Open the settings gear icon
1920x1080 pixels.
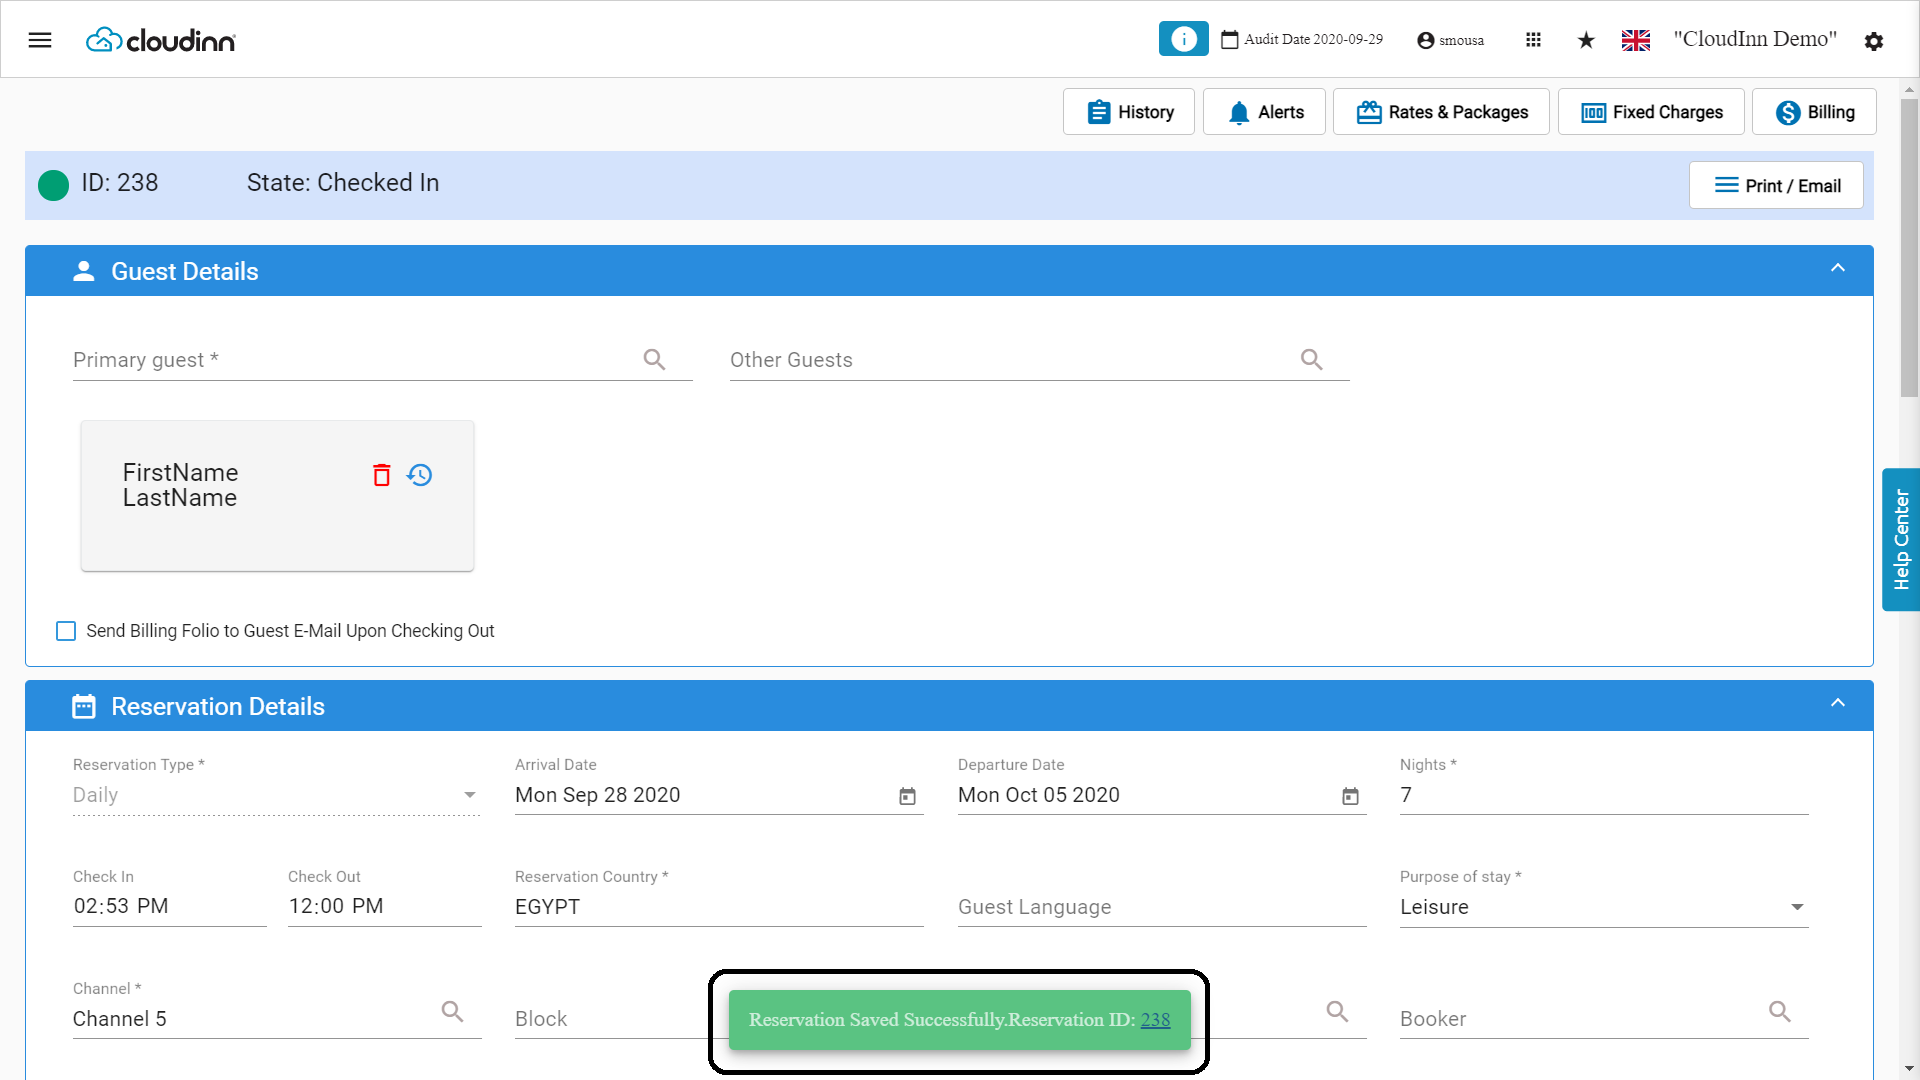click(x=1874, y=41)
